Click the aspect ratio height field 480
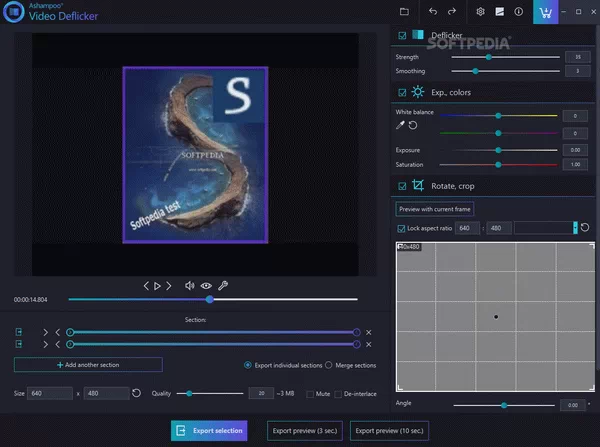Viewport: 600px width, 447px height. pos(499,228)
